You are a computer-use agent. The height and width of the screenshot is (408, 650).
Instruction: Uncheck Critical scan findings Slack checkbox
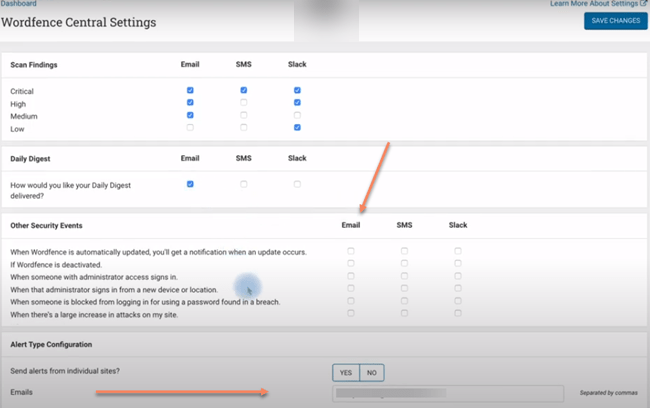[x=297, y=90]
